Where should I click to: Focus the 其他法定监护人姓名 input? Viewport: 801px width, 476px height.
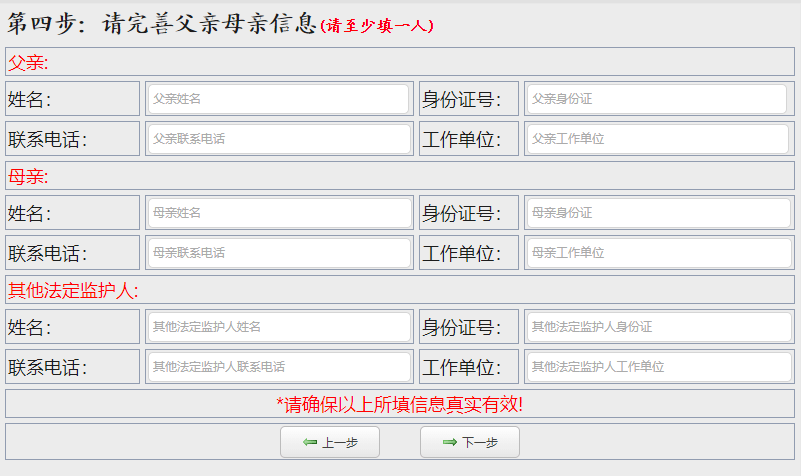[x=278, y=327]
